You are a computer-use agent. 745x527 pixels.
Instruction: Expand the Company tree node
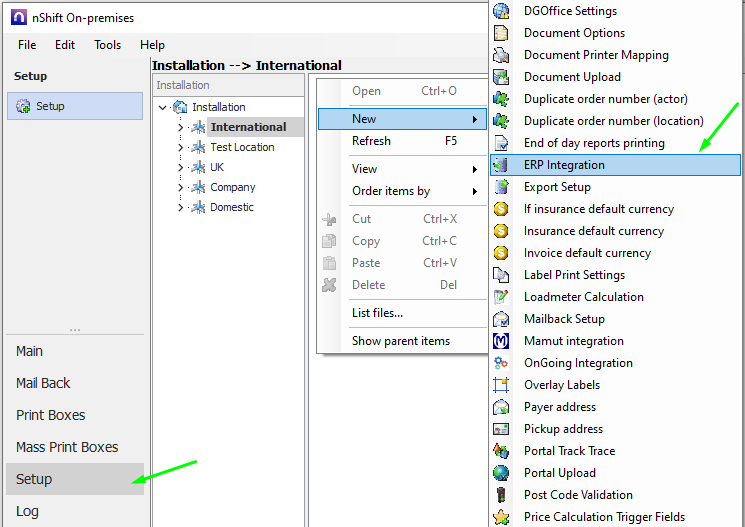pos(181,187)
